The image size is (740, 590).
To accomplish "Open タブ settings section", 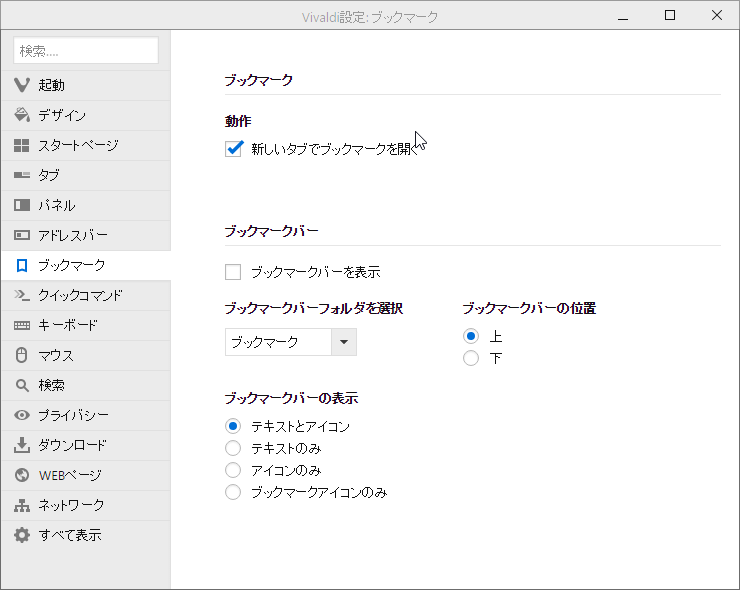I will 86,175.
